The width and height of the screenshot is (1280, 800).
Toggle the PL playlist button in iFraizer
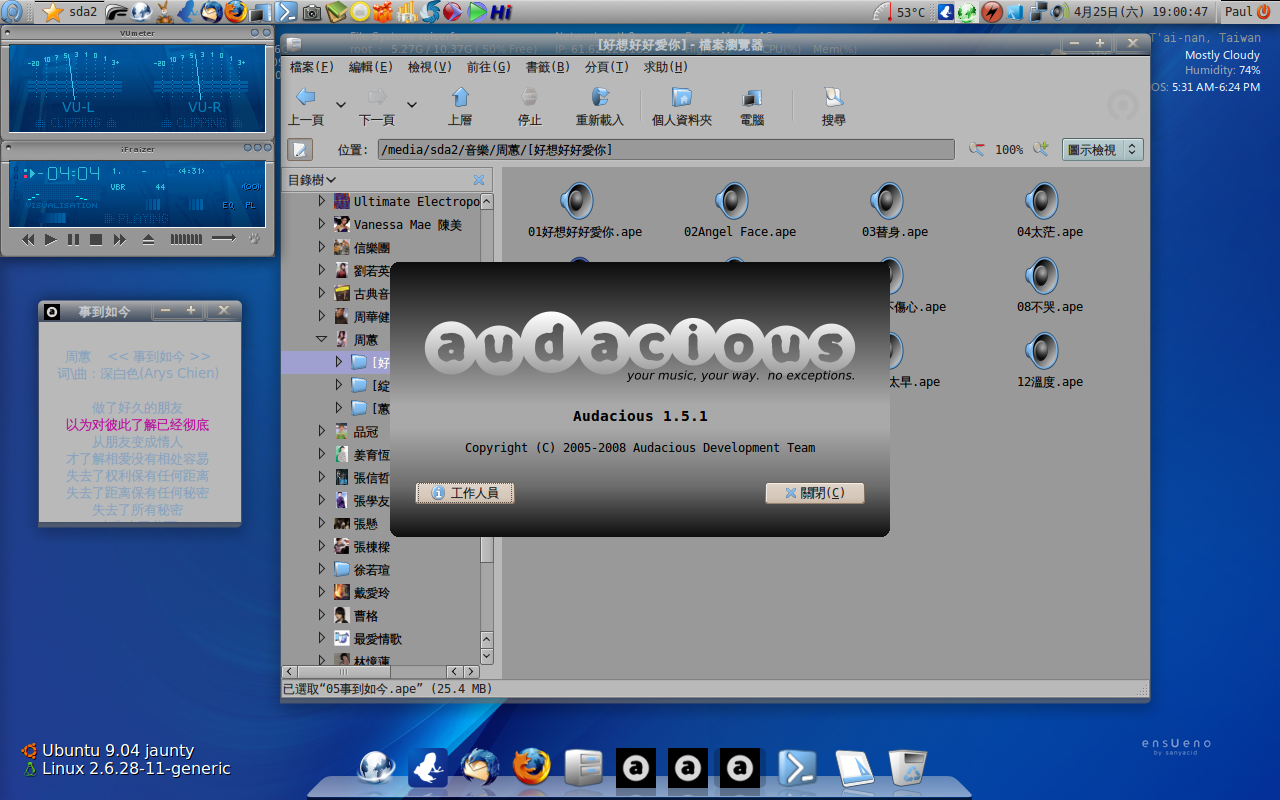pyautogui.click(x=250, y=205)
